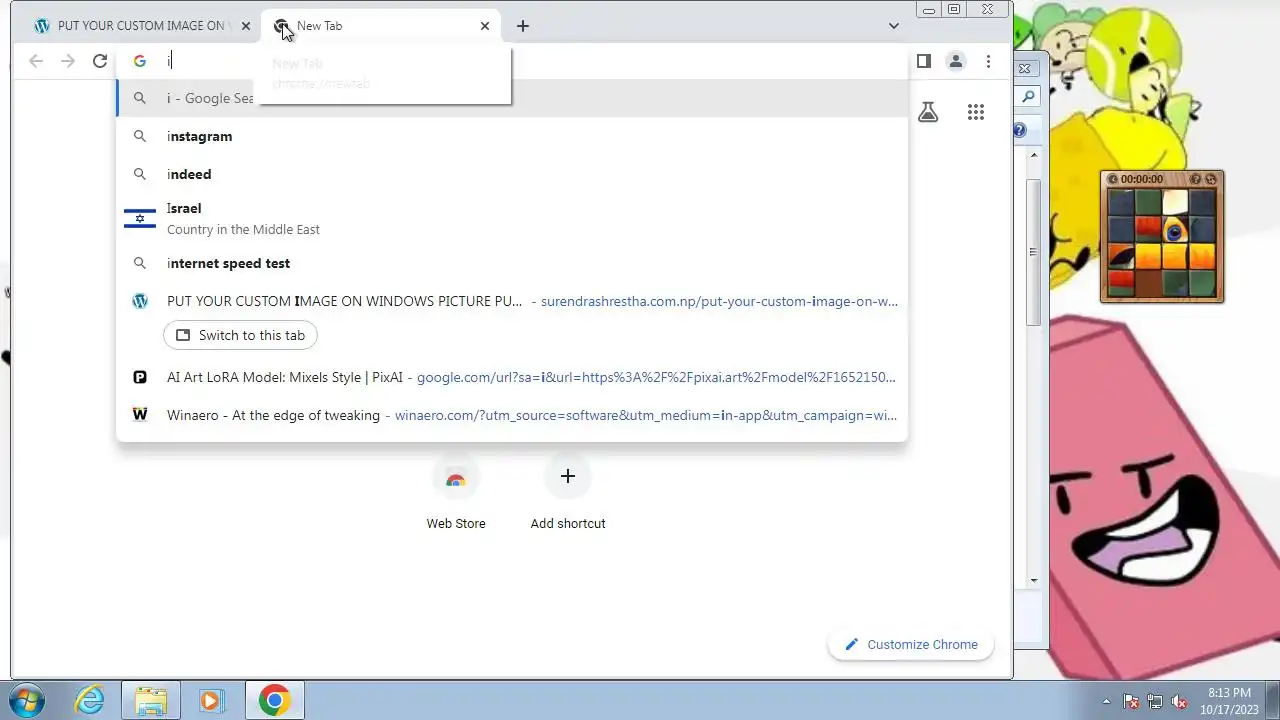Viewport: 1280px width, 720px height.
Task: Close the PUT YOUR CUSTOM IMAGE tab
Action: pos(246,26)
